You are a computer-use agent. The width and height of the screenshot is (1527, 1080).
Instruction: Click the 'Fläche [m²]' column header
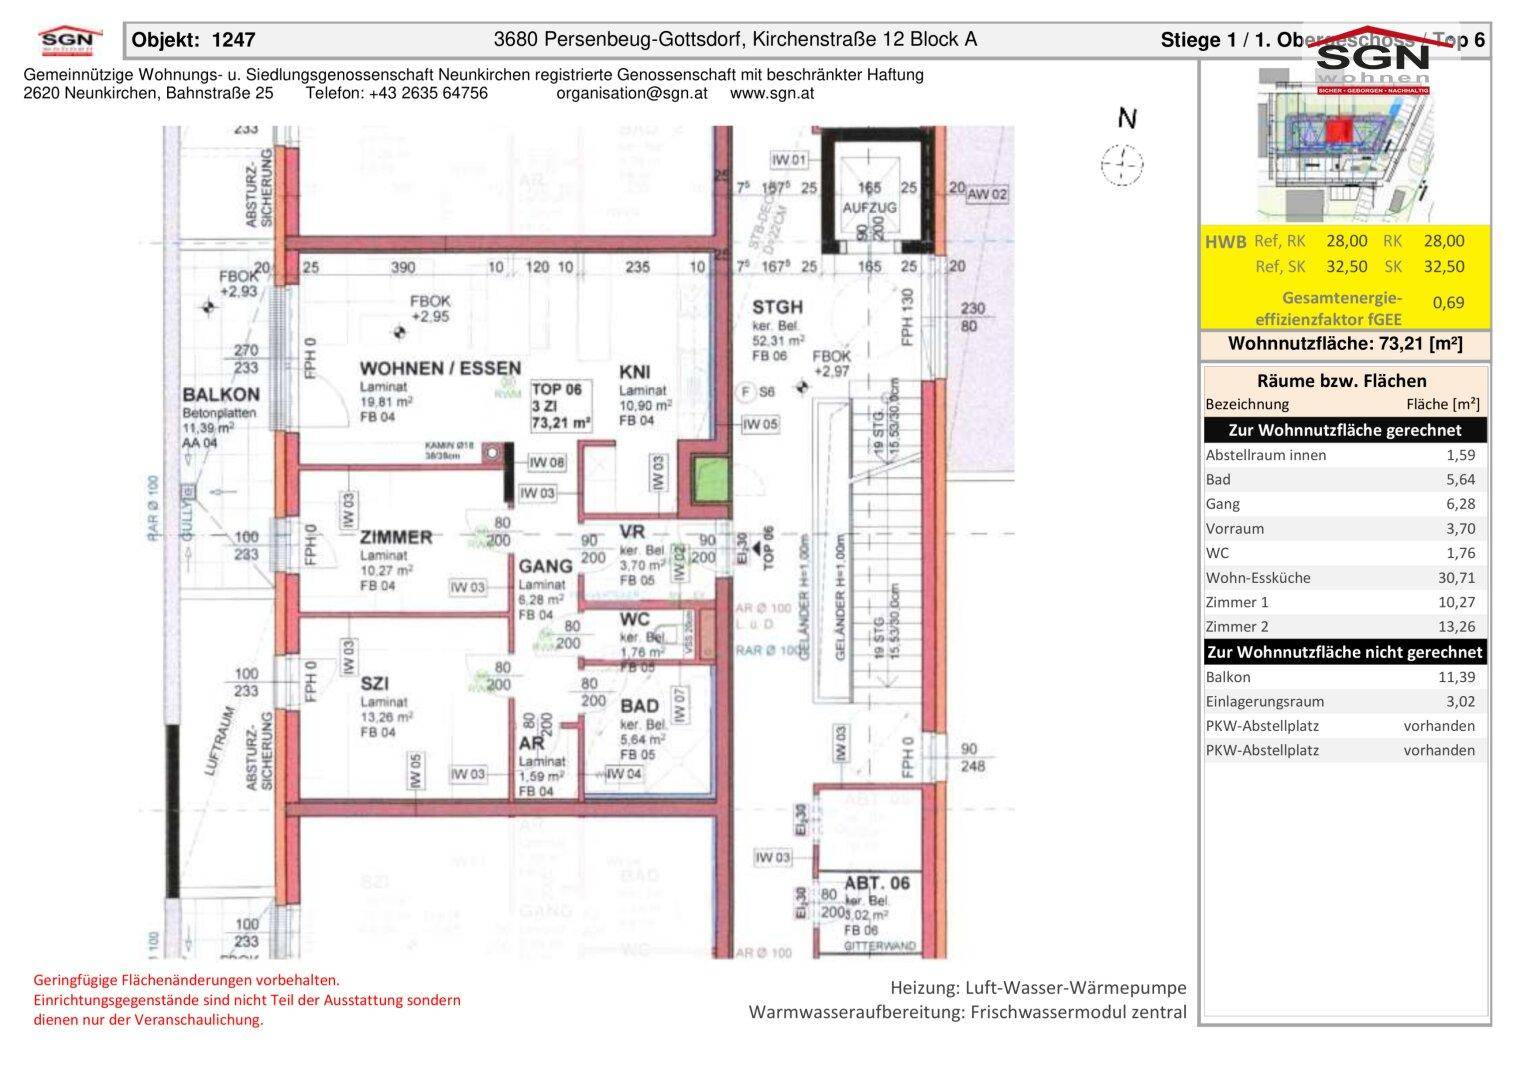(1442, 404)
